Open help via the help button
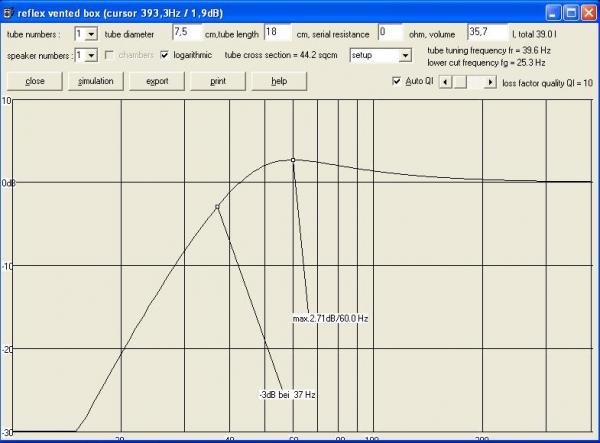Screen dimensions: 600x443 click(x=279, y=80)
